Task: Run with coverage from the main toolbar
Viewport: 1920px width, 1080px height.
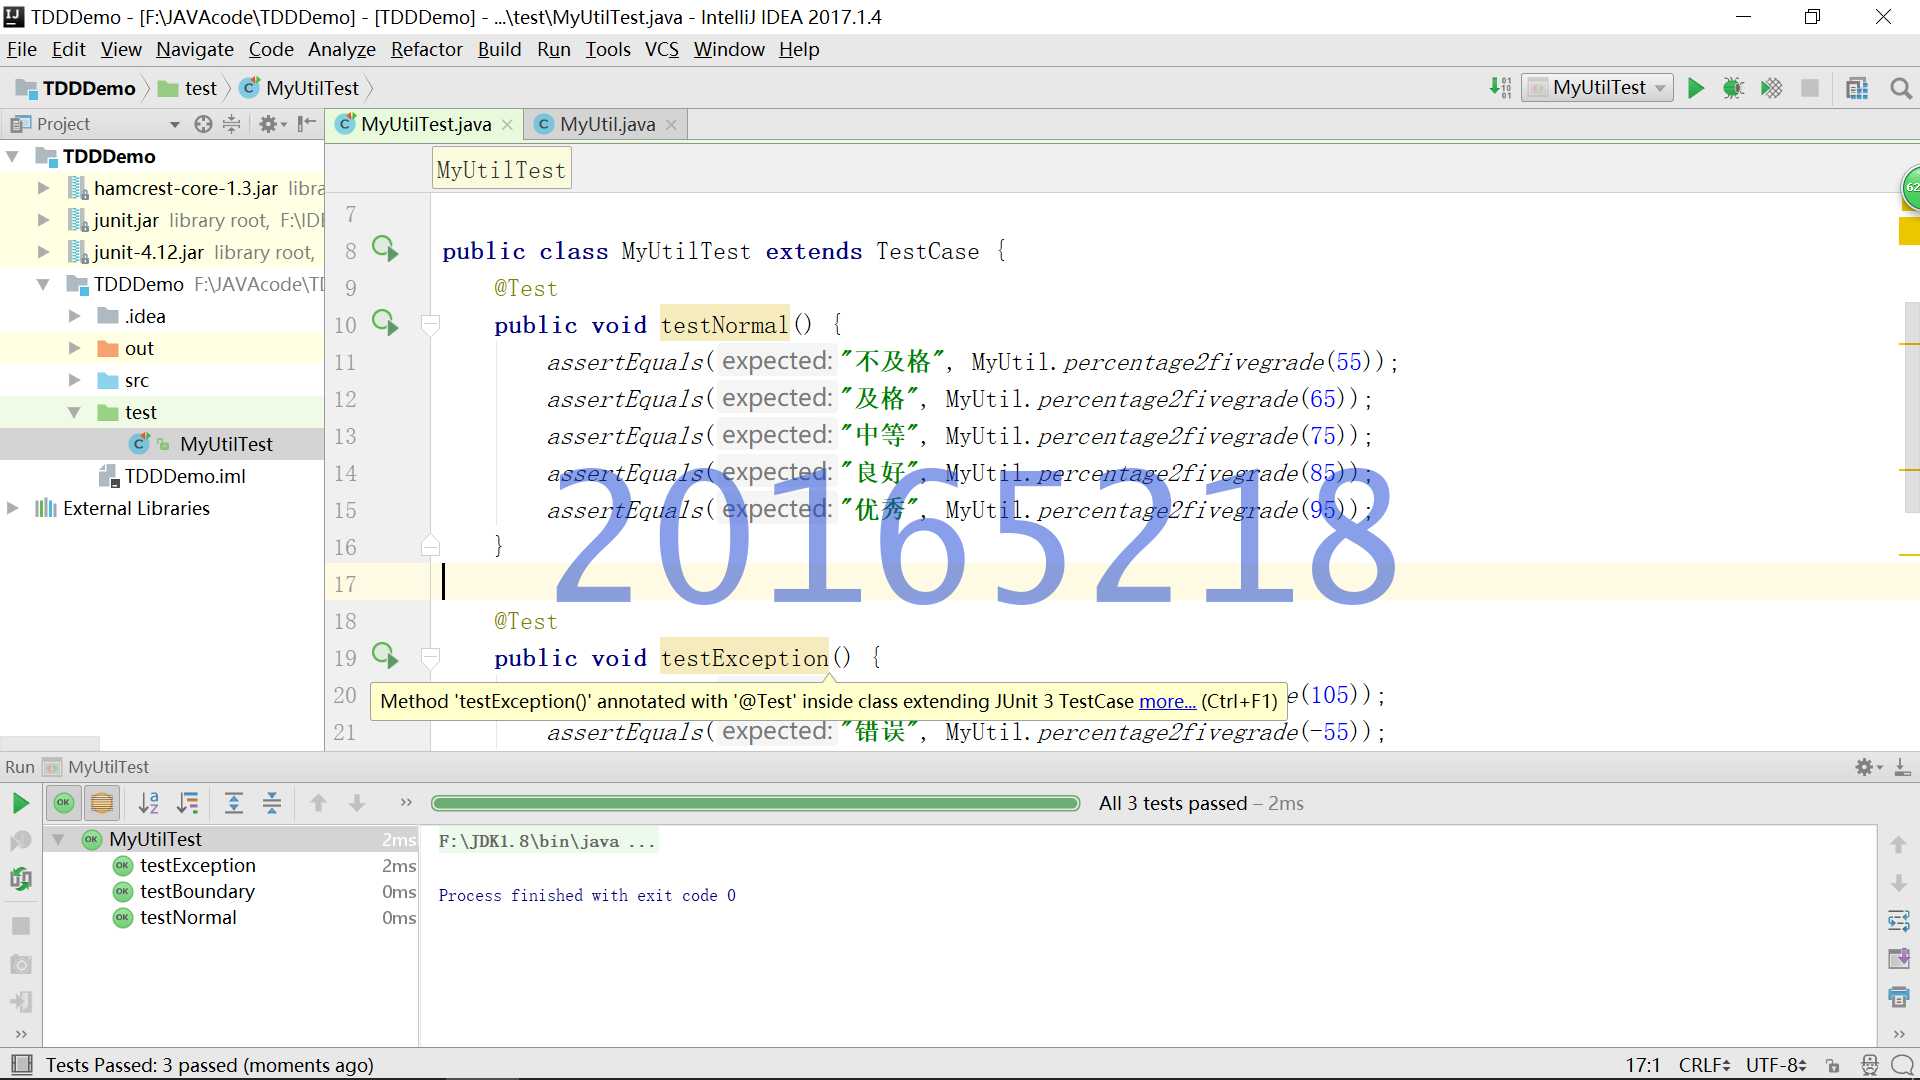Action: pos(1771,88)
